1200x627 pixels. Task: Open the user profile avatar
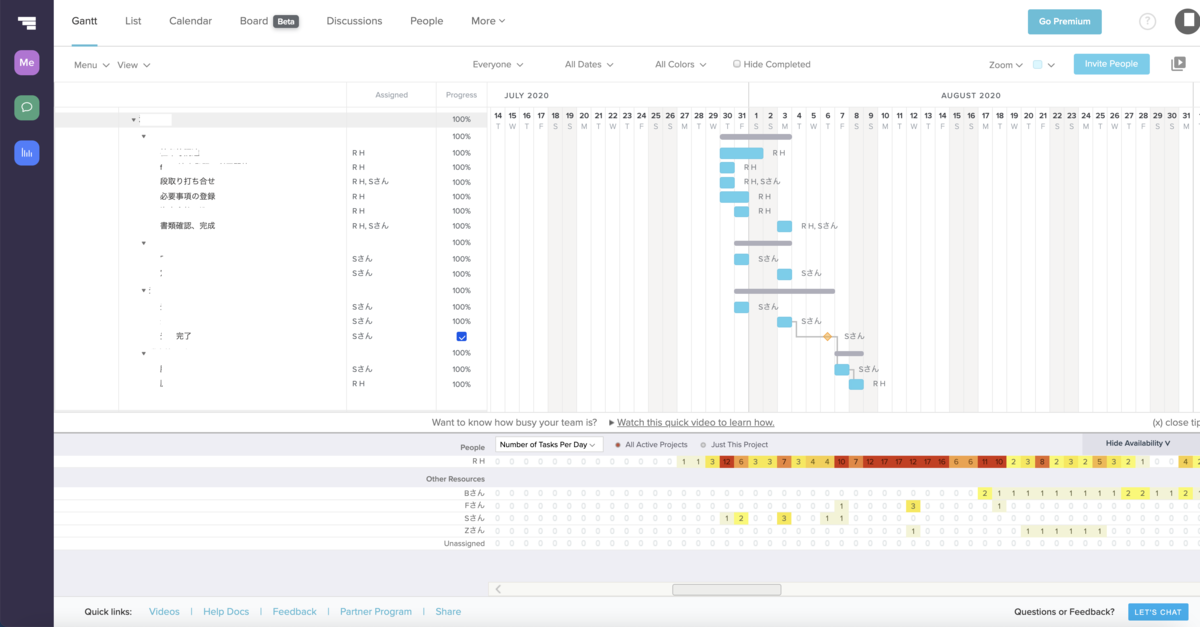[1186, 21]
